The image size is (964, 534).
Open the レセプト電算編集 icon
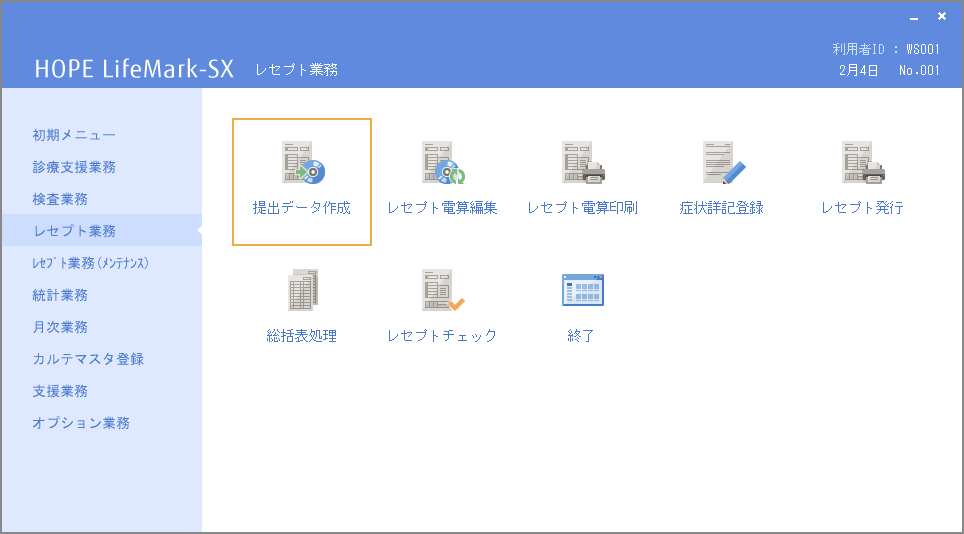pos(443,162)
